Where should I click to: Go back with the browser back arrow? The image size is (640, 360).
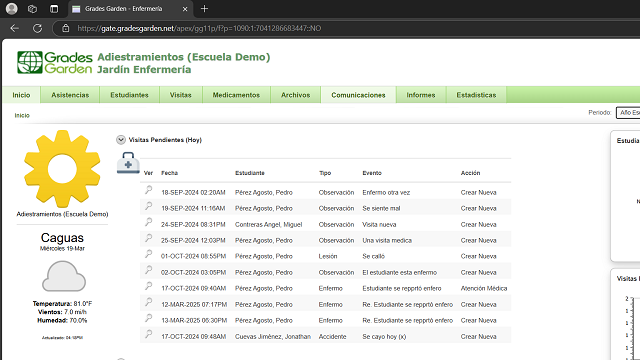click(x=14, y=28)
